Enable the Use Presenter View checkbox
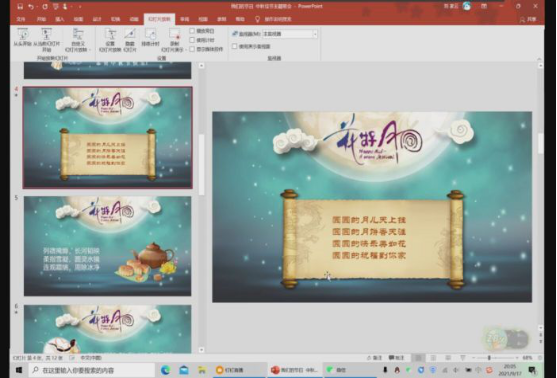557x378 pixels. pos(234,46)
